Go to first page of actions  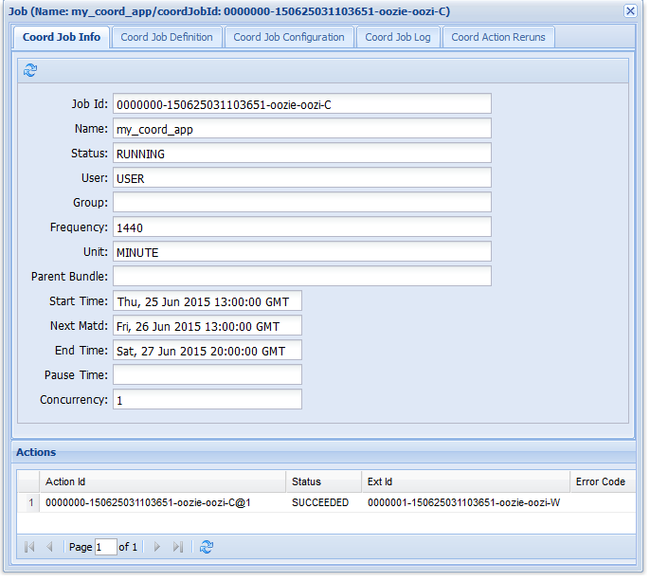pos(29,547)
